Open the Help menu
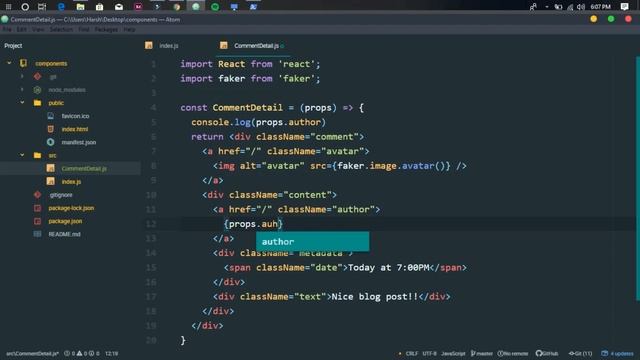 click(129, 29)
